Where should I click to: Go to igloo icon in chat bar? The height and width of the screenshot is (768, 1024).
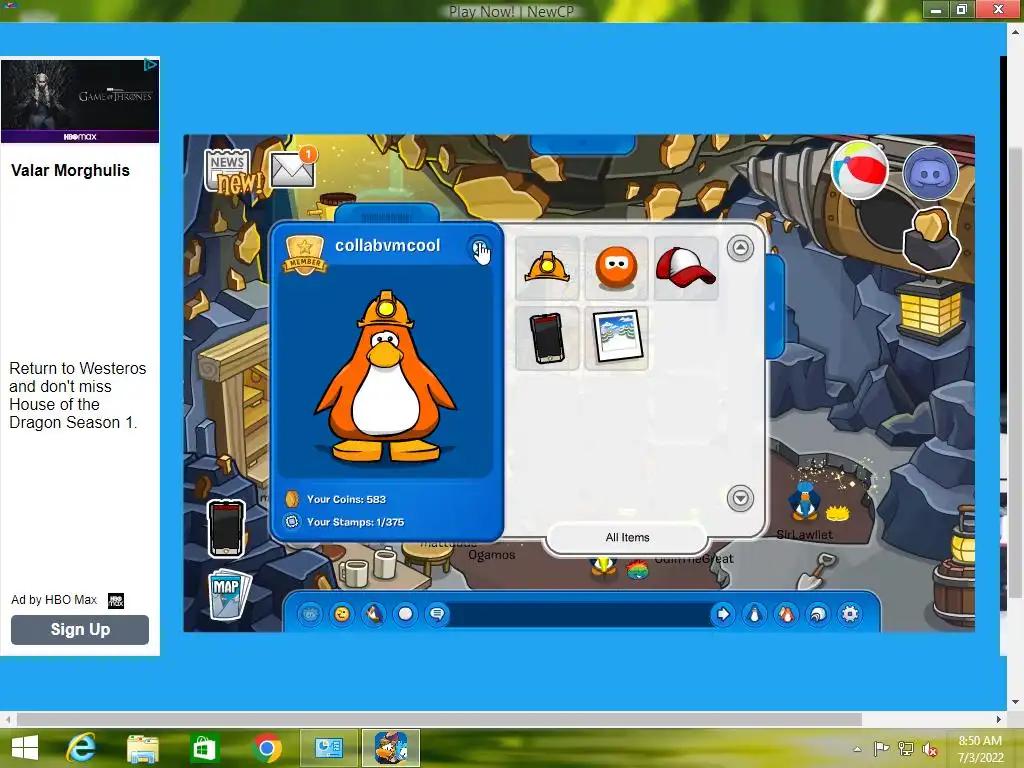coord(818,614)
